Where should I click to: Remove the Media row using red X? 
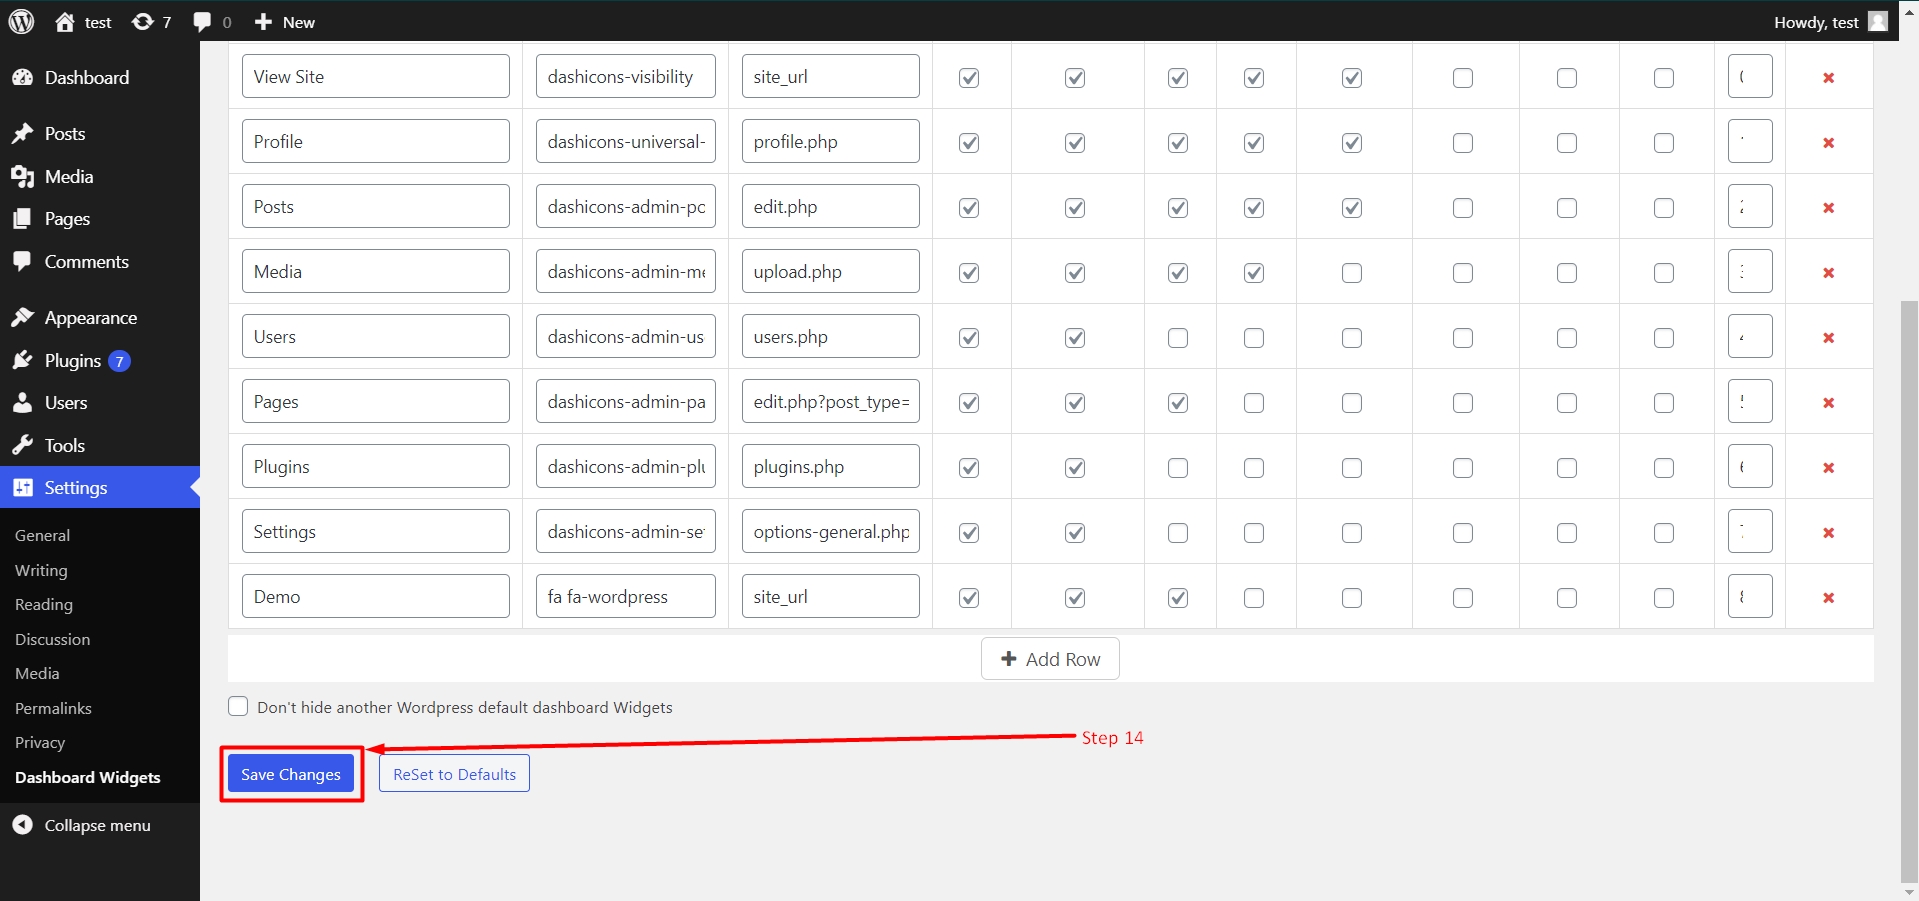tap(1828, 272)
